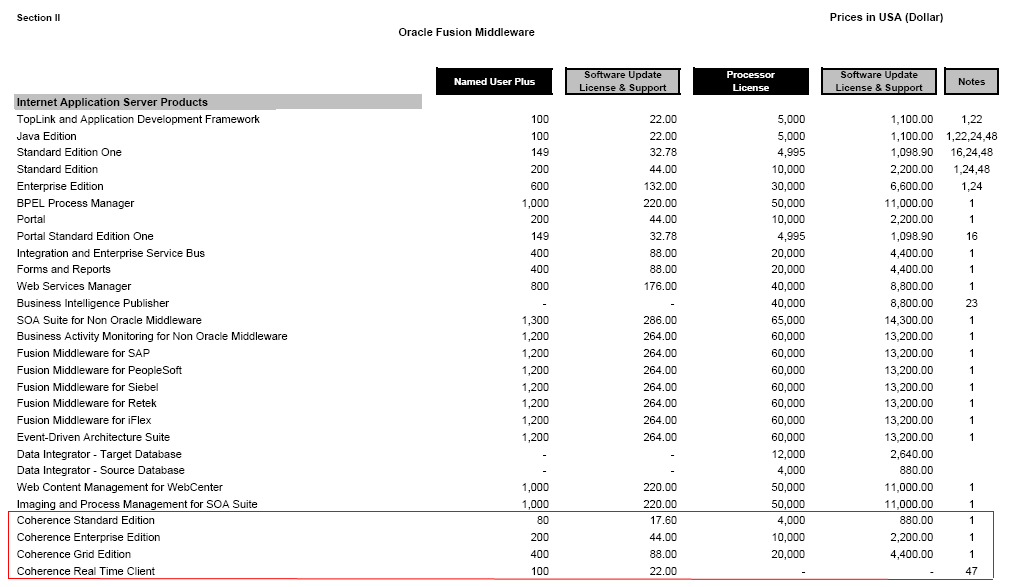Click the Portal Standard Edition One label
The width and height of the screenshot is (1015, 587).
pos(85,236)
